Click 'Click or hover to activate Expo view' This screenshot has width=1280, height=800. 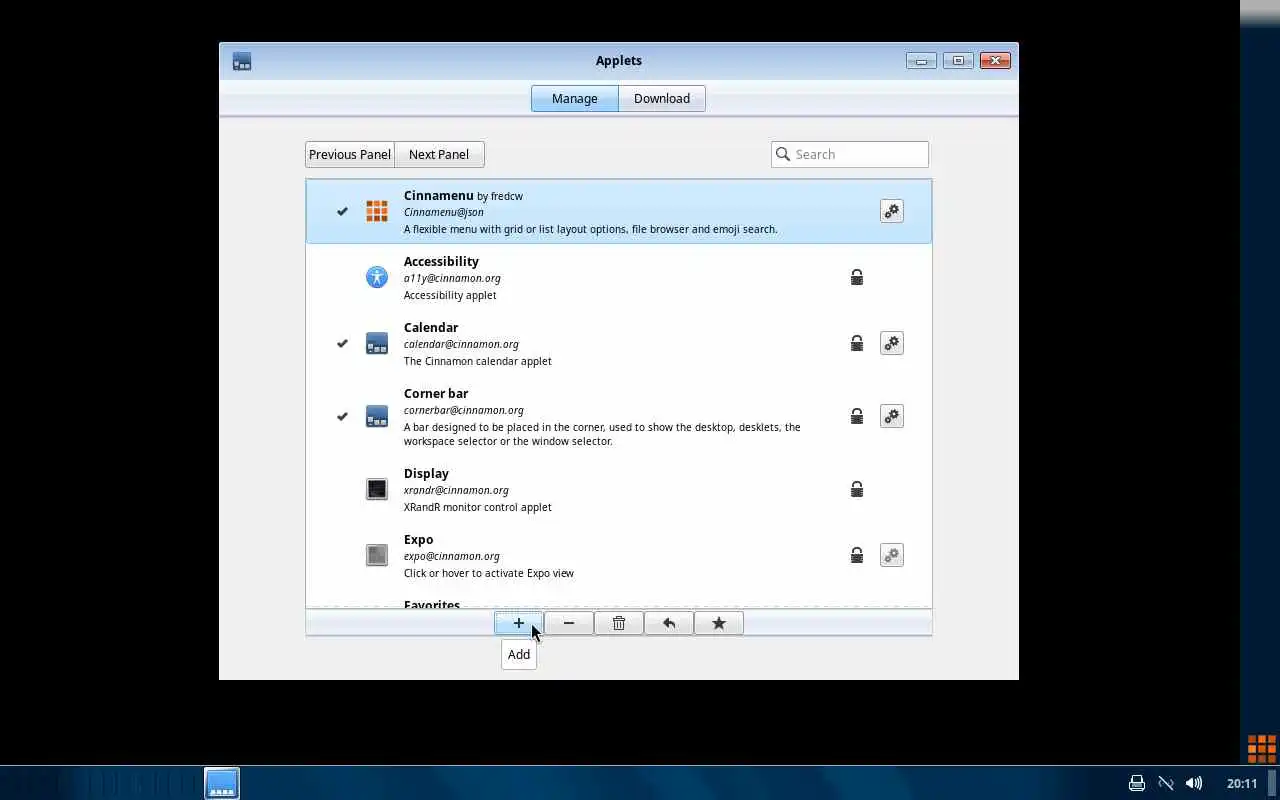[x=489, y=573]
